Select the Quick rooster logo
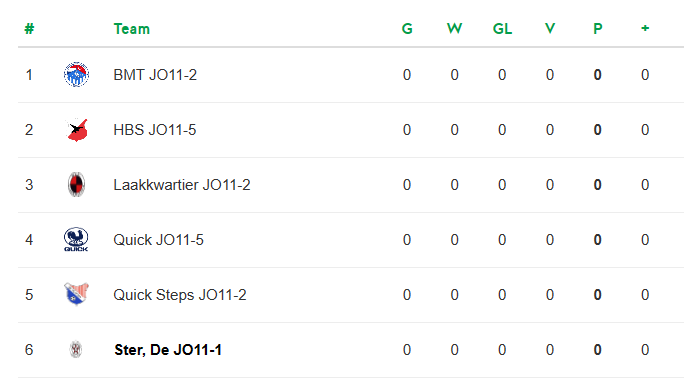Screen dimensions: 684x378 coord(76,239)
